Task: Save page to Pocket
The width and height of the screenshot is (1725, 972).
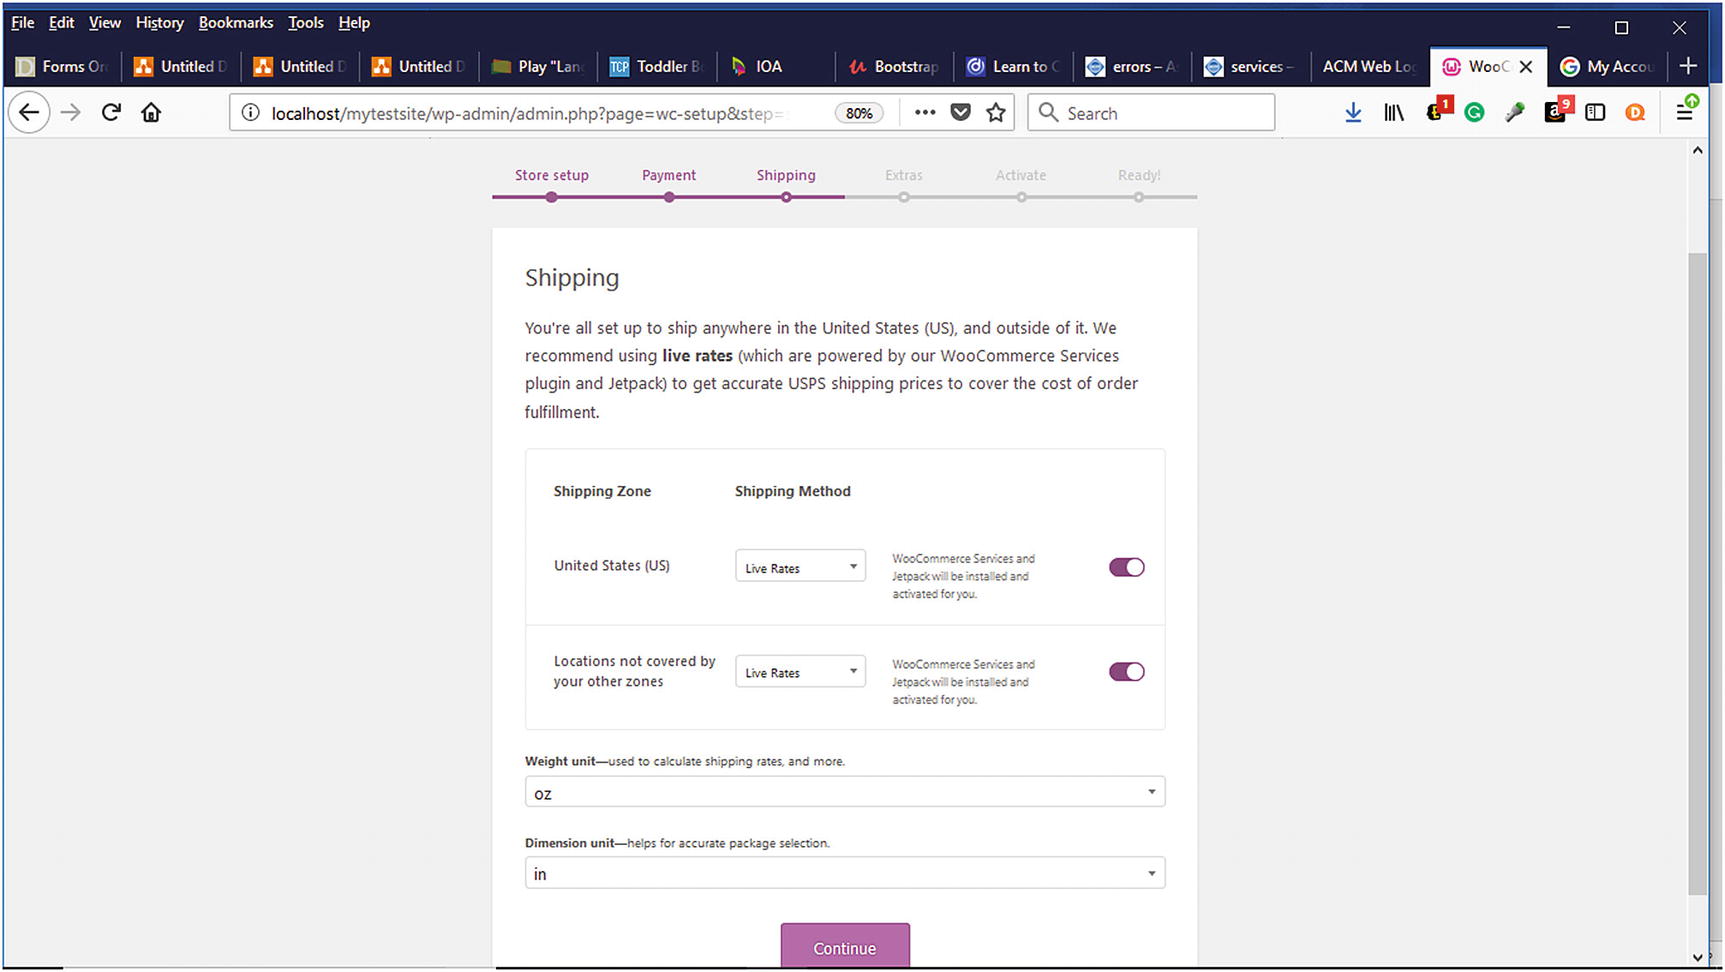Action: click(x=960, y=113)
